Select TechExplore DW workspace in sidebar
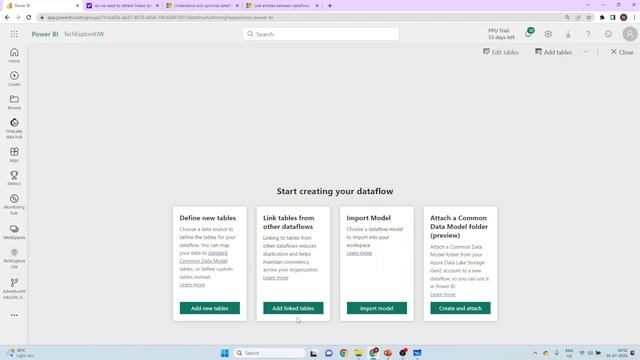This screenshot has height=360, width=640. 14,259
